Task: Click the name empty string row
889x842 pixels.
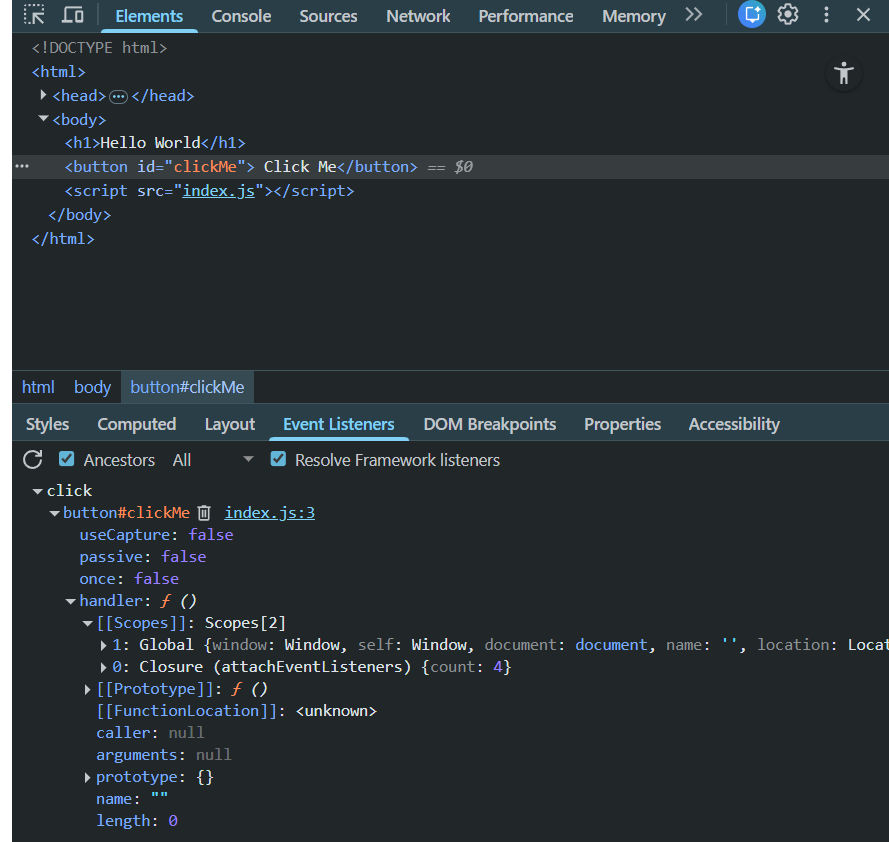Action: click(x=132, y=799)
